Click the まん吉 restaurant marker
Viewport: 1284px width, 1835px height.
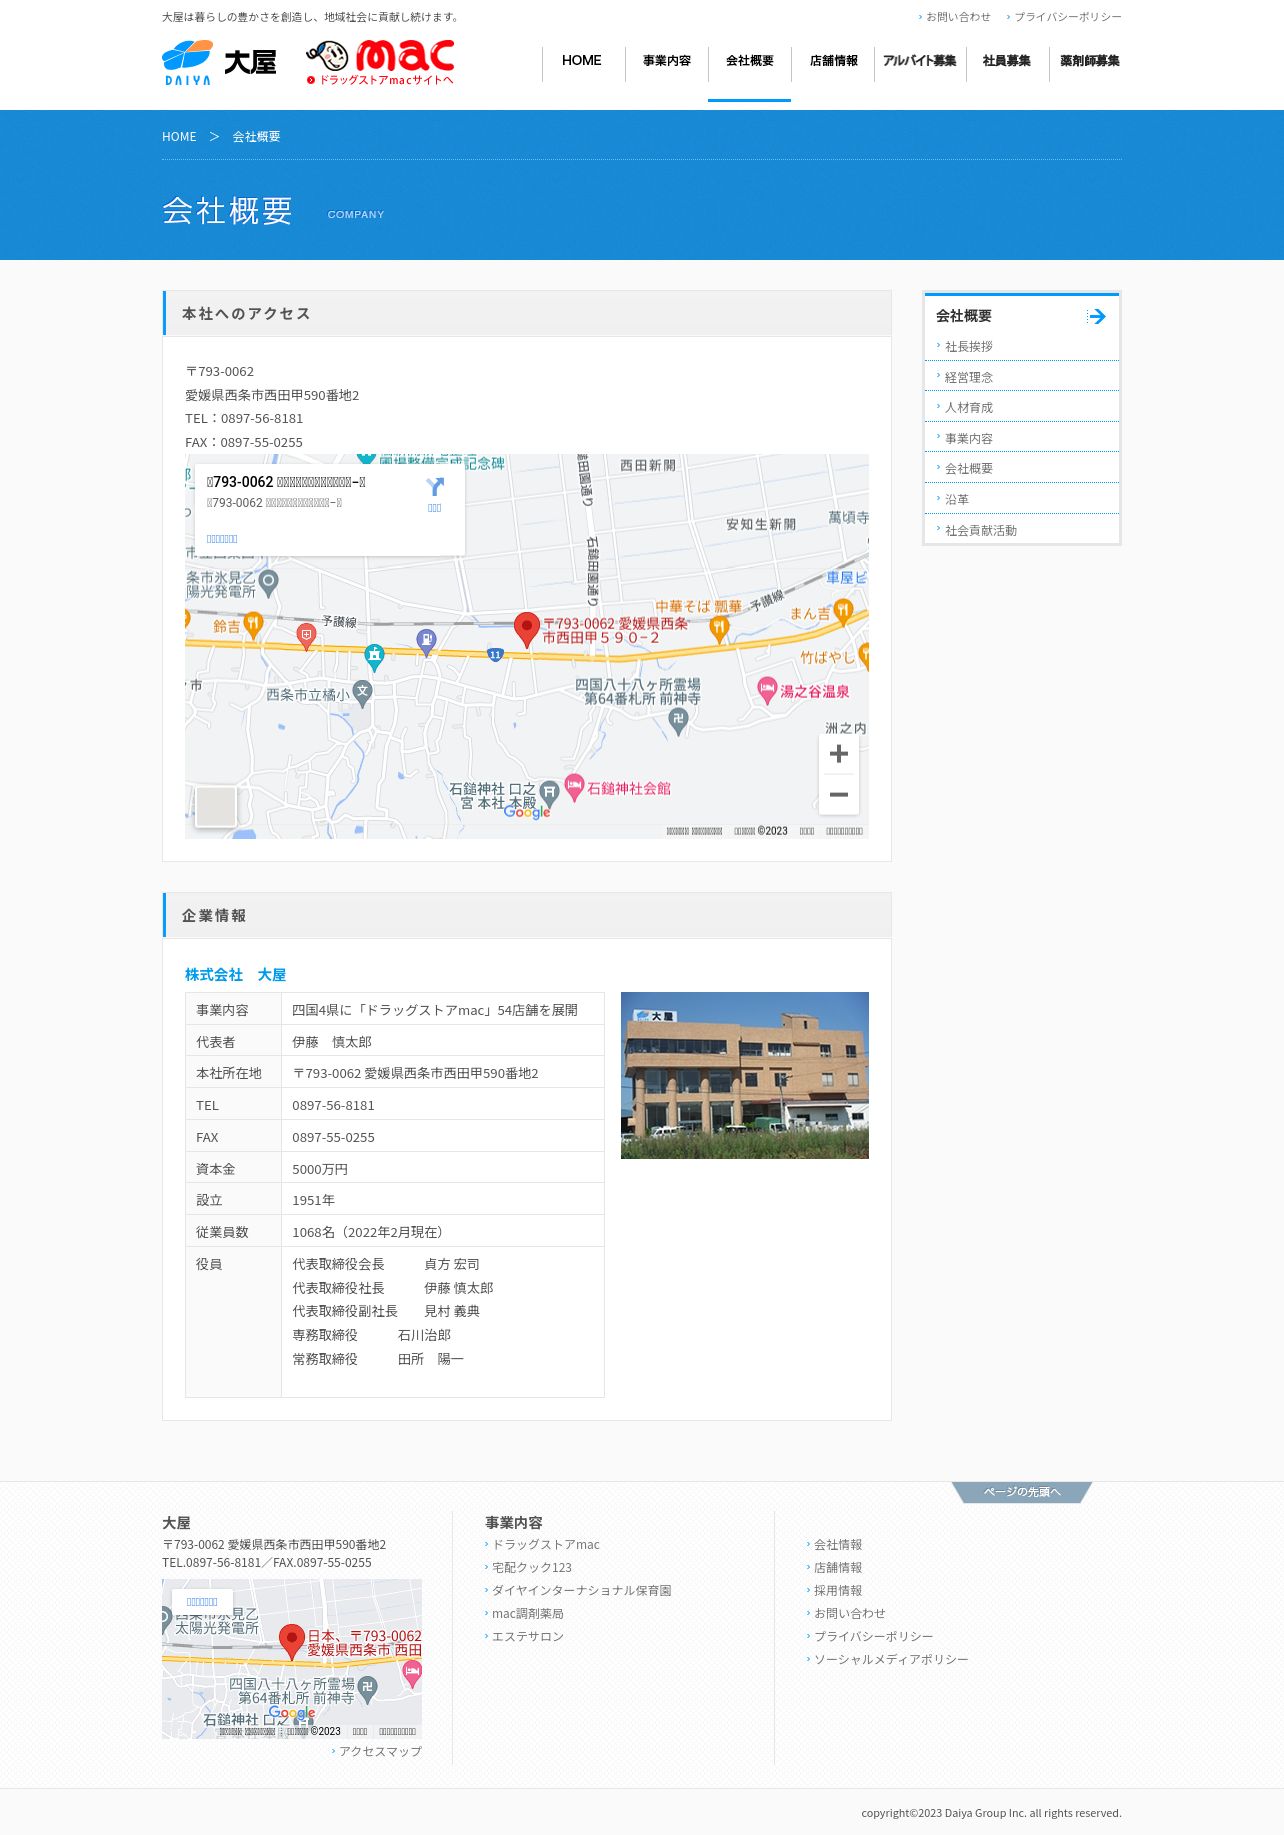843,611
